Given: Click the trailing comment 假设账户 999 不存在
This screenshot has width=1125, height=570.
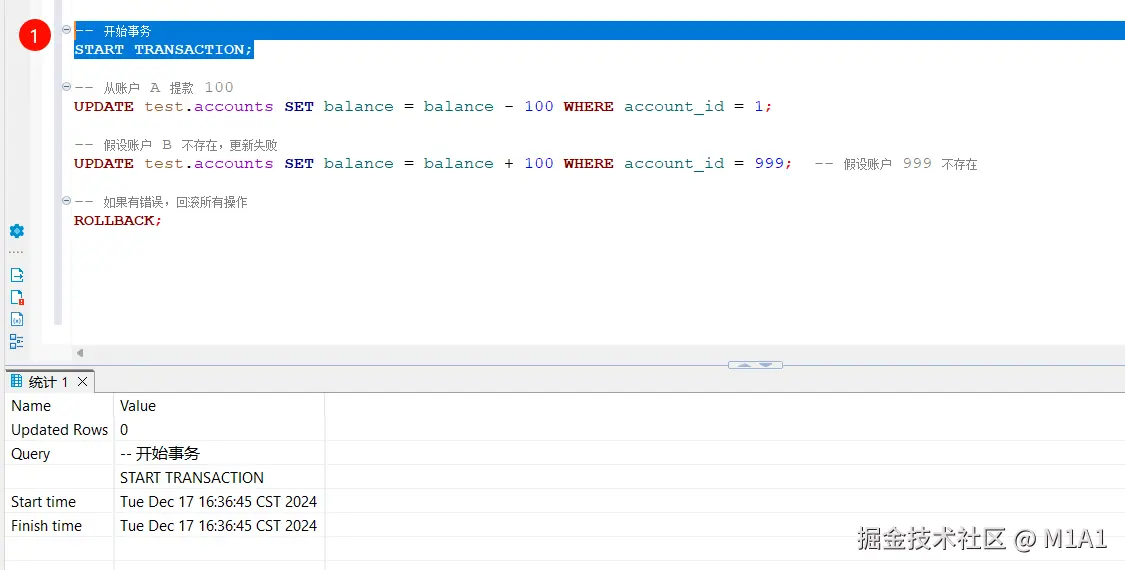Looking at the screenshot, I should coord(896,164).
